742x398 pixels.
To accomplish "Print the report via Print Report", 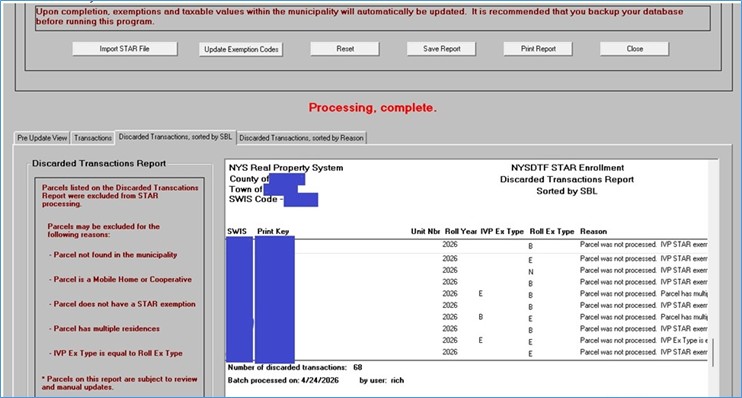I will pyautogui.click(x=538, y=49).
